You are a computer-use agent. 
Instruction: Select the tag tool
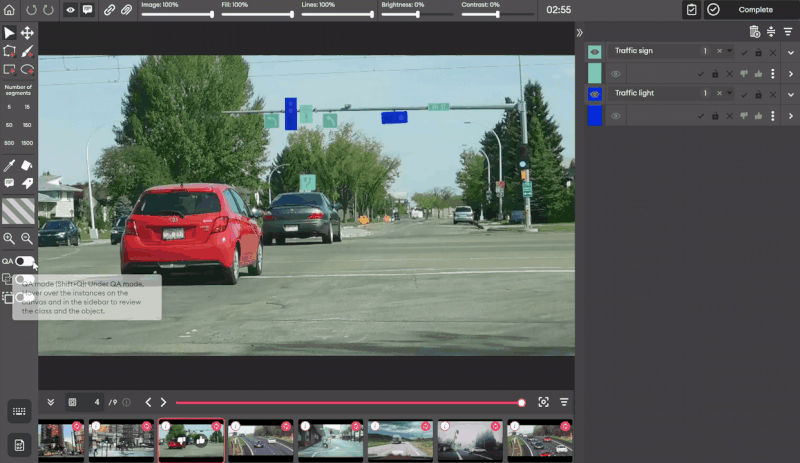(x=27, y=183)
